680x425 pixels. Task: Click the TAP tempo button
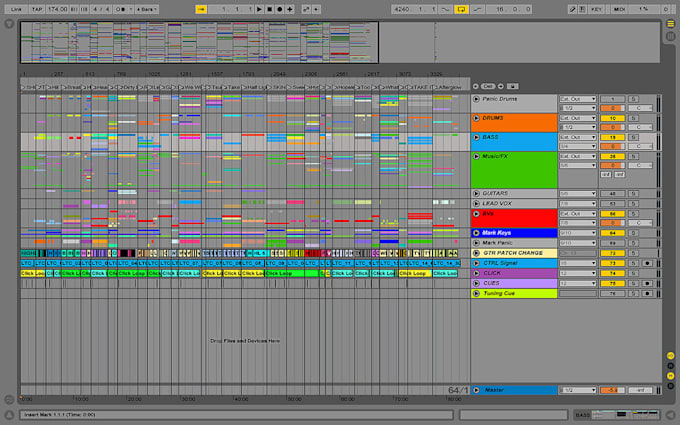click(x=37, y=9)
